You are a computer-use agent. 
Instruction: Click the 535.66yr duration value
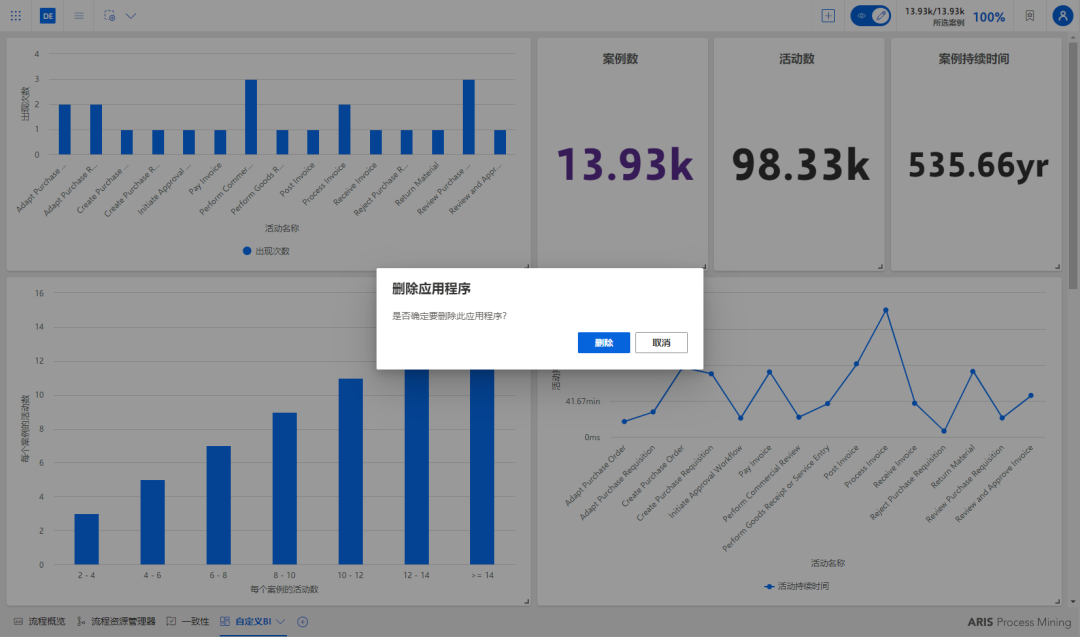pyautogui.click(x=978, y=165)
